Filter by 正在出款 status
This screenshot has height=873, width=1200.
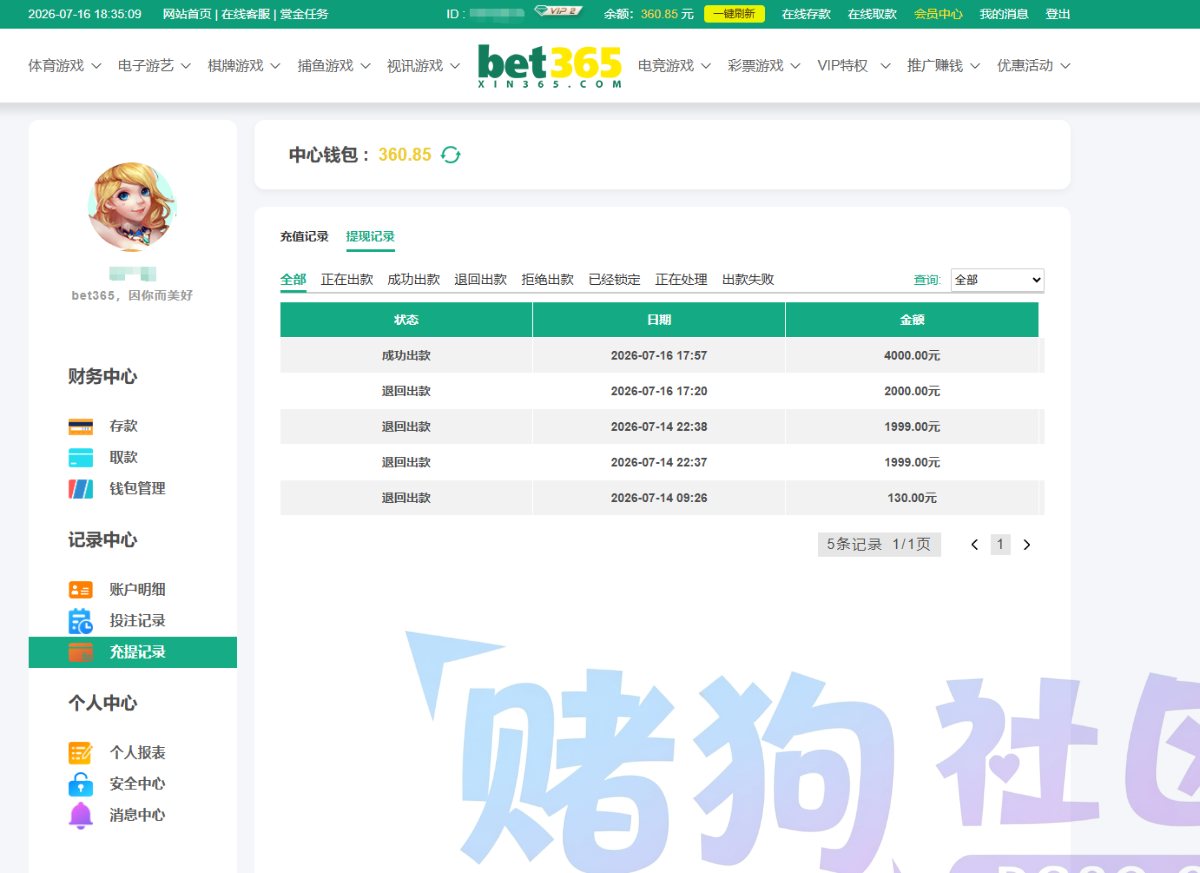347,280
